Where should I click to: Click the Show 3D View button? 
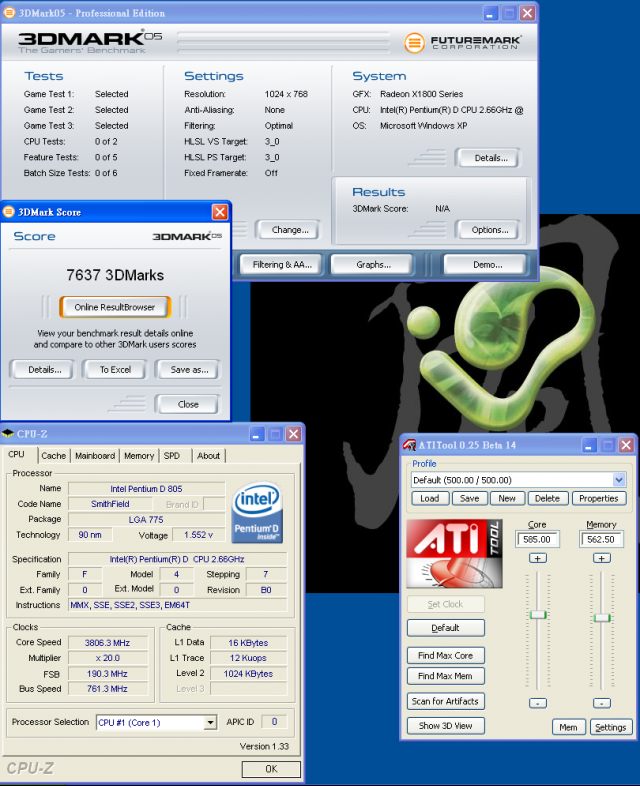[446, 726]
